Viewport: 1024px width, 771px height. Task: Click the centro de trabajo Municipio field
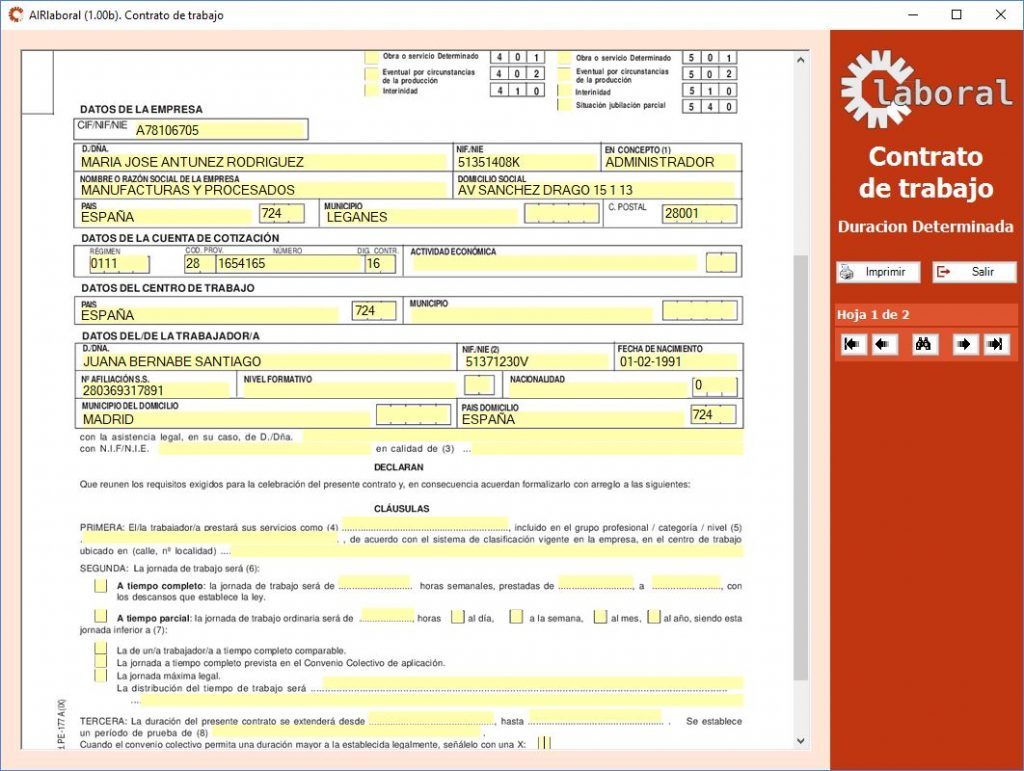[530, 315]
